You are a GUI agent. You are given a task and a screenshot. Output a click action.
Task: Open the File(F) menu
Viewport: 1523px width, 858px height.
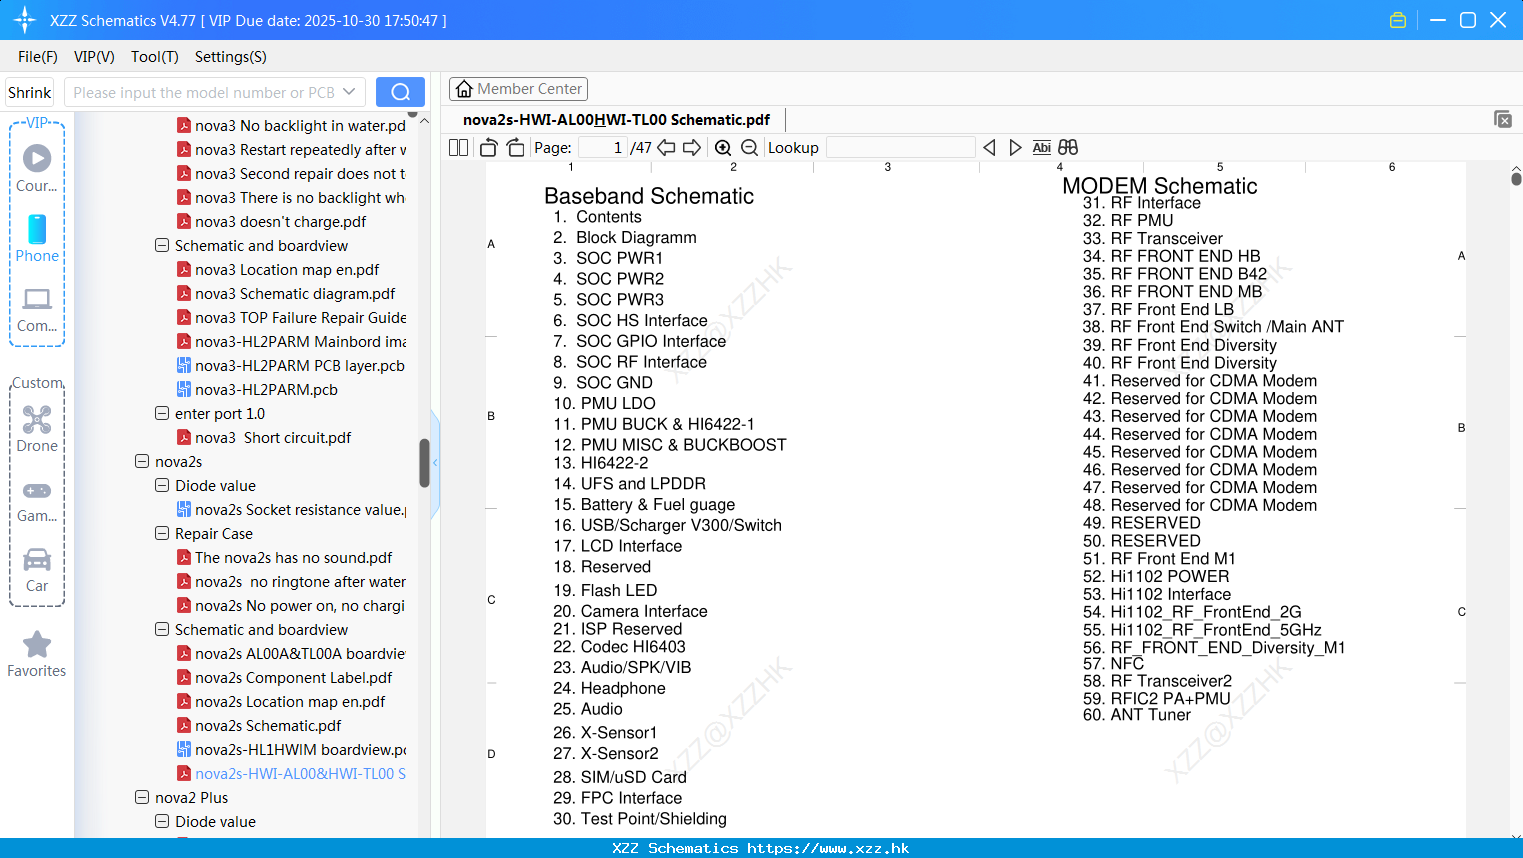tap(38, 56)
